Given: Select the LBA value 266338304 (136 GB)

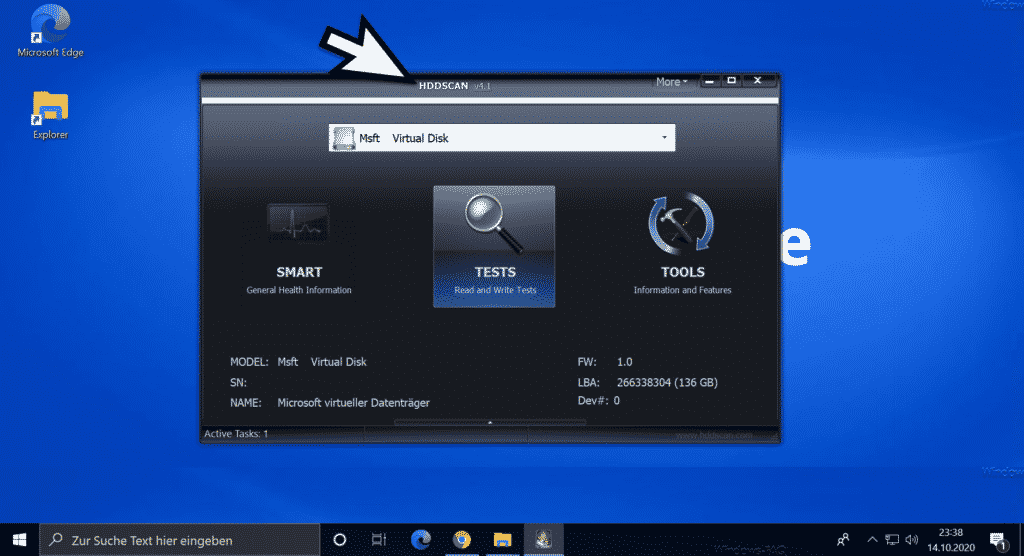Looking at the screenshot, I should [x=667, y=382].
